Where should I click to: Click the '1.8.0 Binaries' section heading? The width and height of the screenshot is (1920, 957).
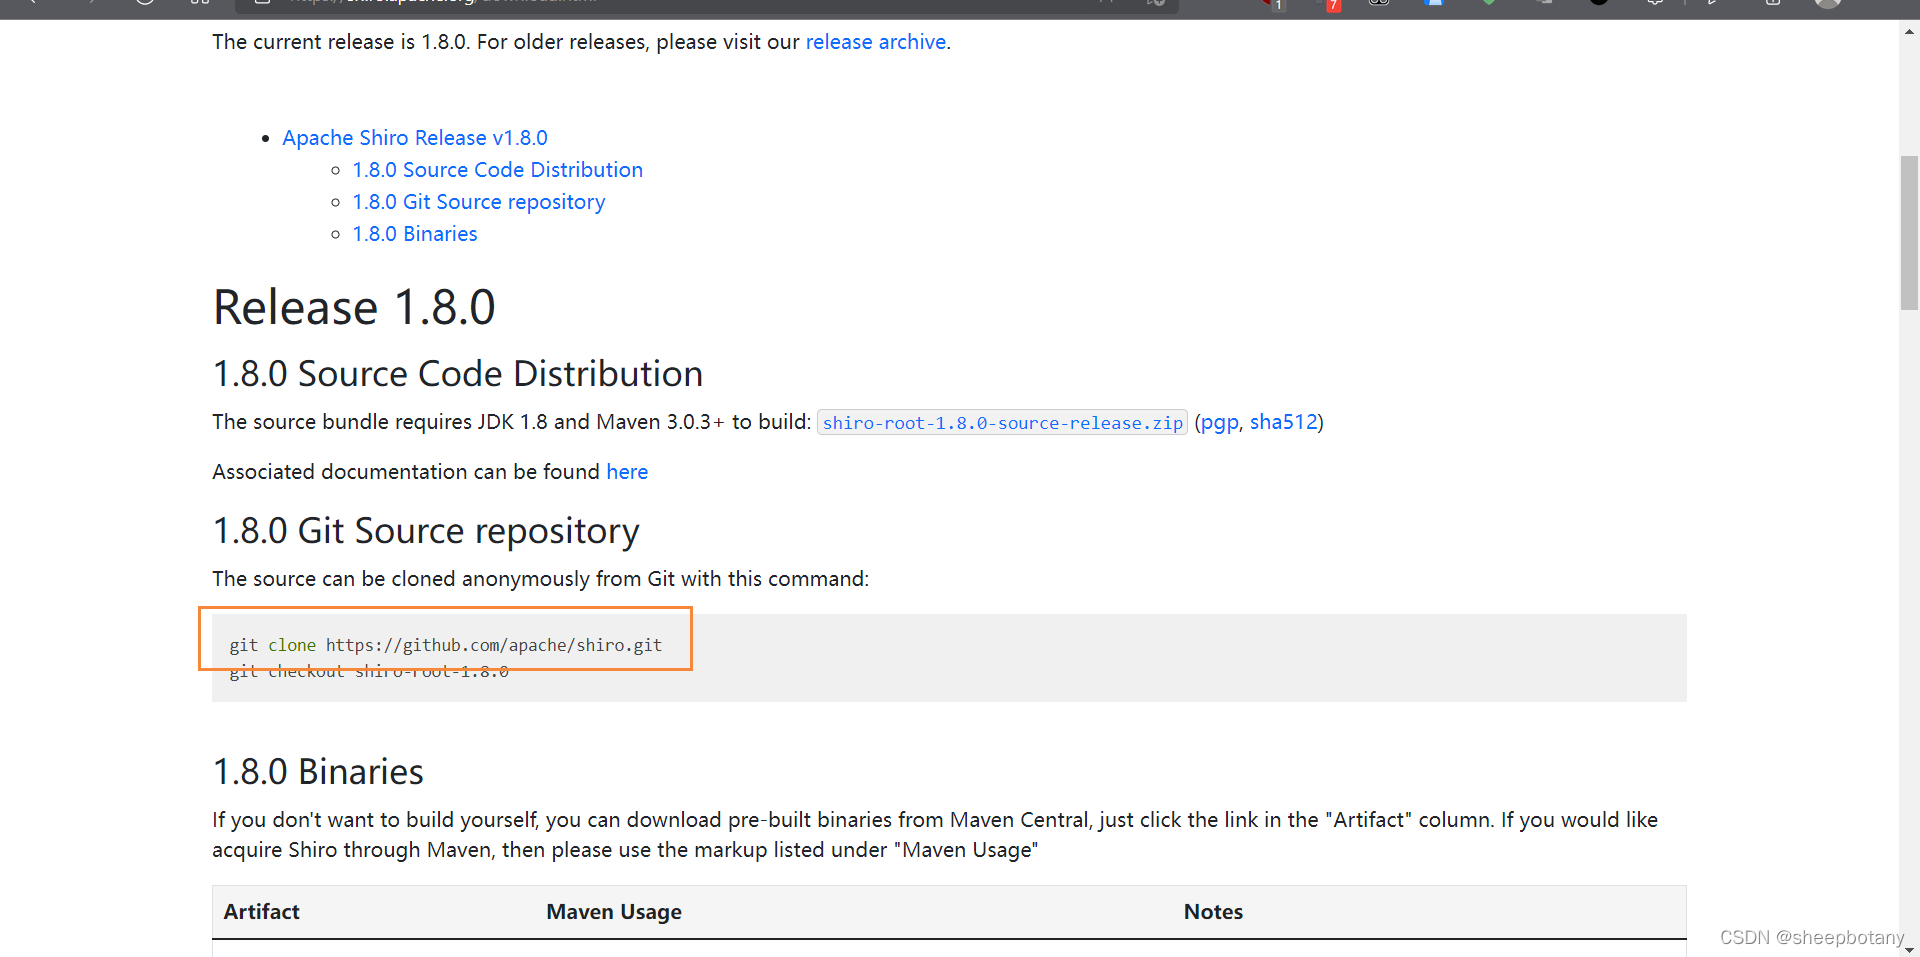(x=318, y=772)
